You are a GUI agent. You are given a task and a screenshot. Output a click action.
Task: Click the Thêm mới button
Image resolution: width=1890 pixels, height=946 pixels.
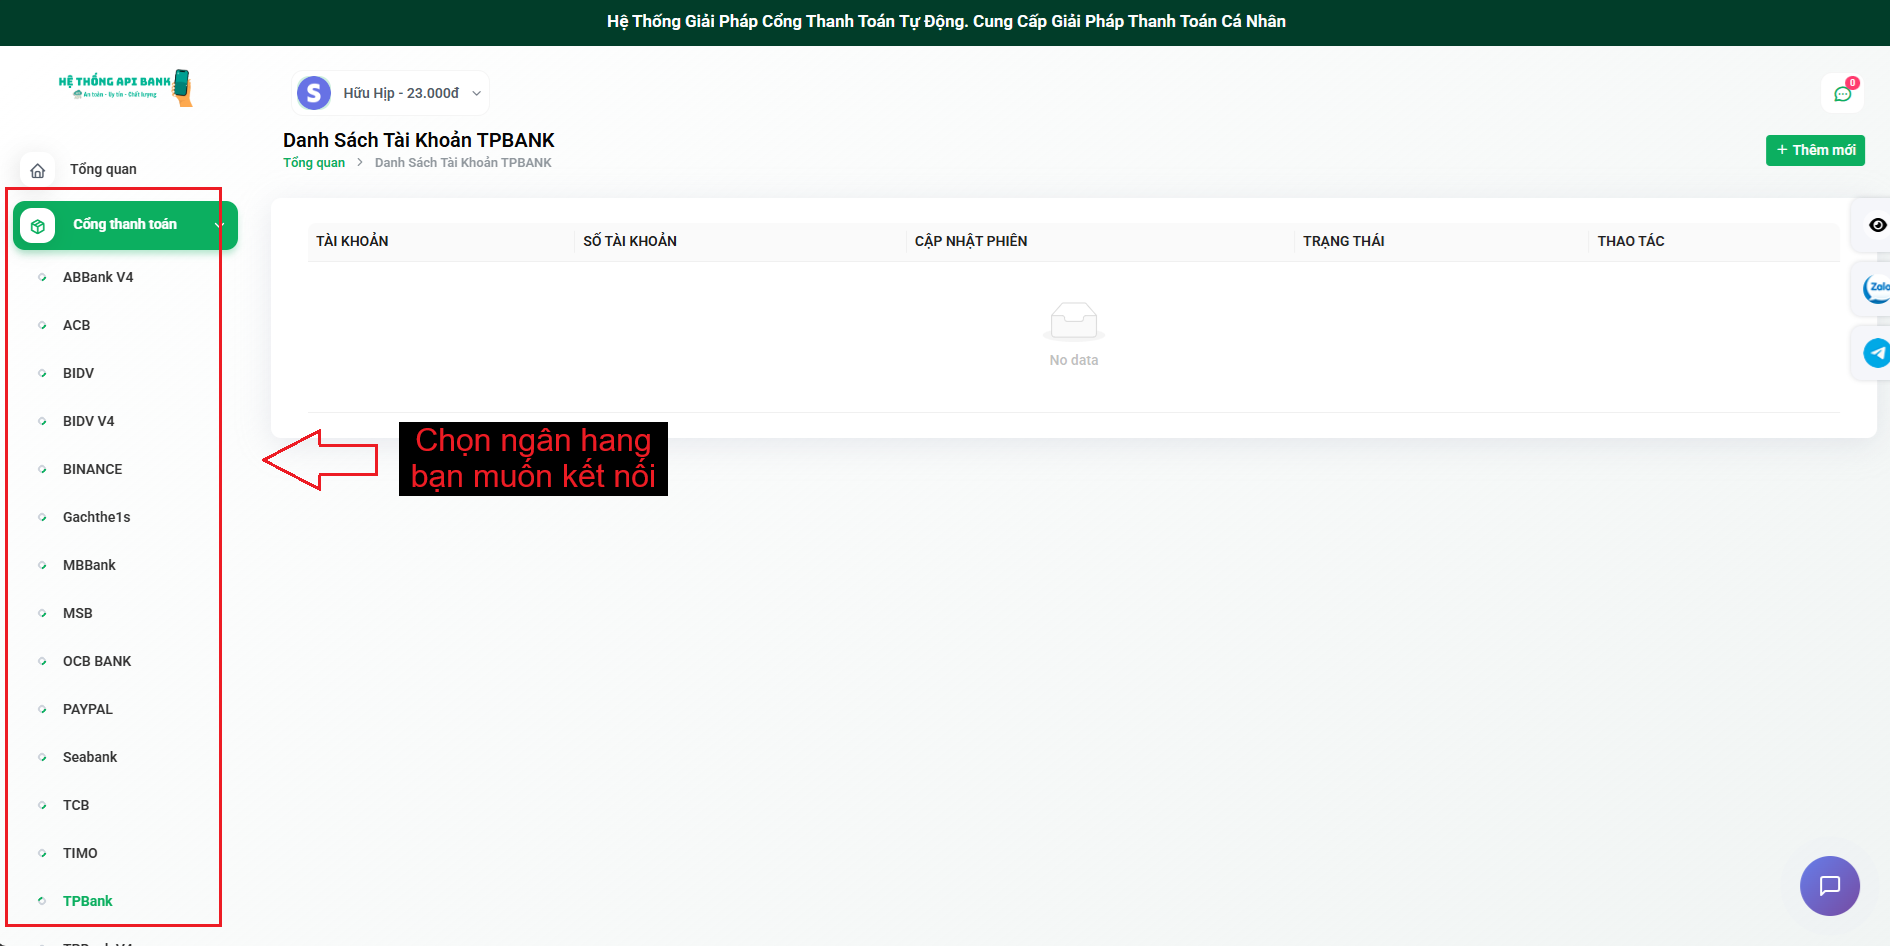pyautogui.click(x=1814, y=150)
